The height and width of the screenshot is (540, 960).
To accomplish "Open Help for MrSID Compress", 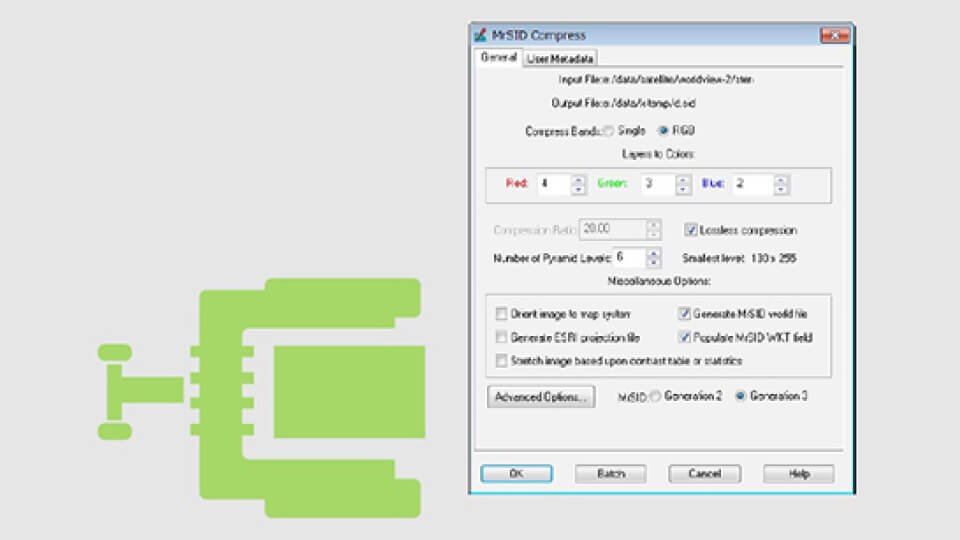I will [x=799, y=474].
